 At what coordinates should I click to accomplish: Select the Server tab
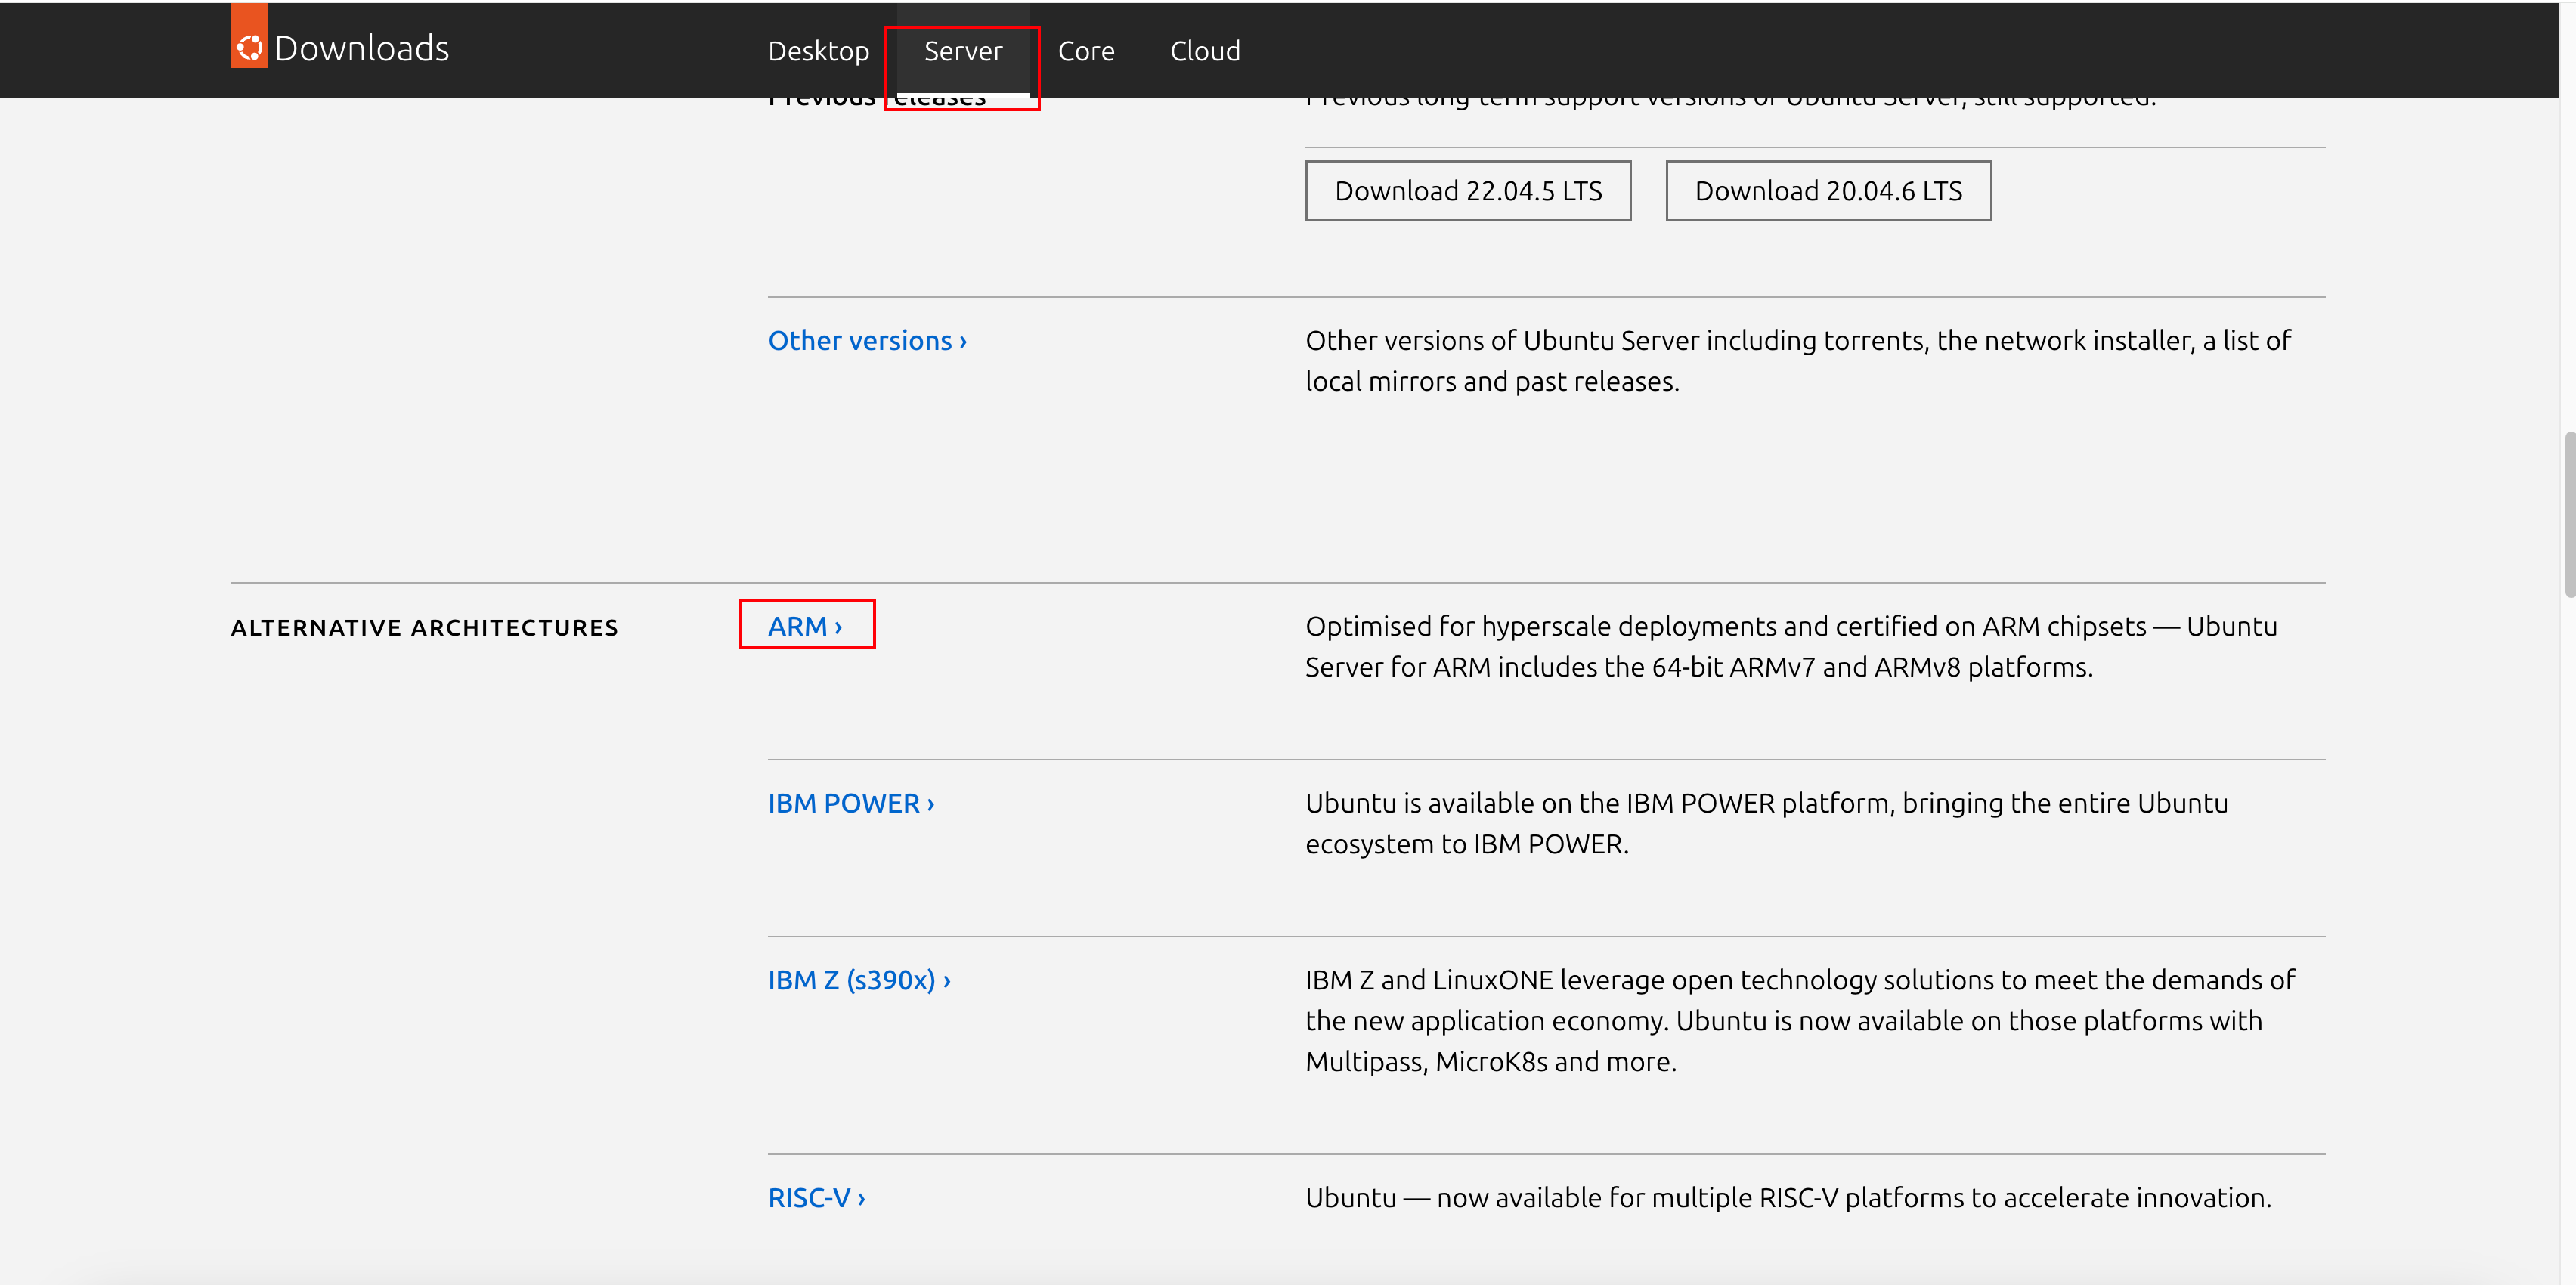point(963,51)
